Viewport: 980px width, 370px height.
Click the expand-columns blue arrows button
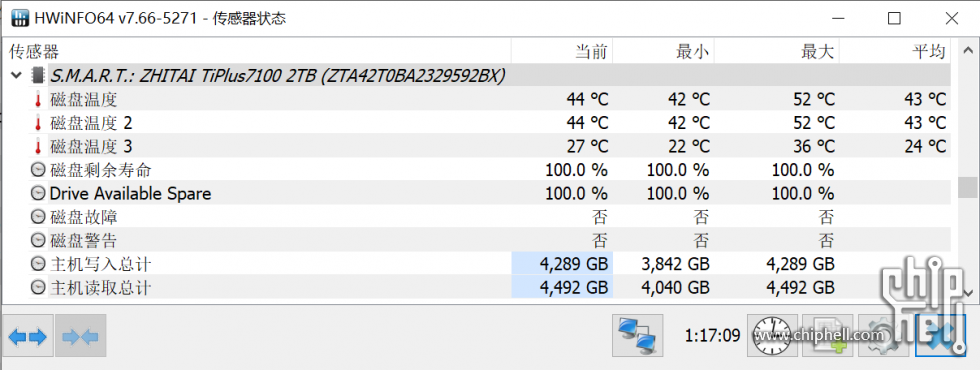[x=28, y=336]
